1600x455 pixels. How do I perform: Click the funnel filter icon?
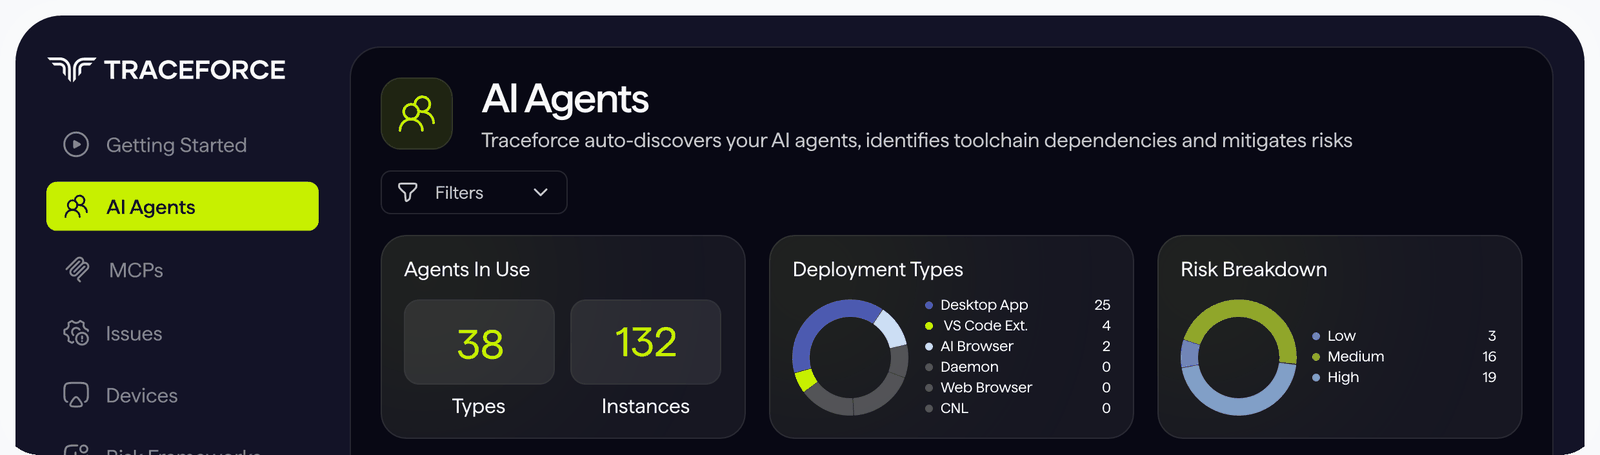[x=408, y=192]
